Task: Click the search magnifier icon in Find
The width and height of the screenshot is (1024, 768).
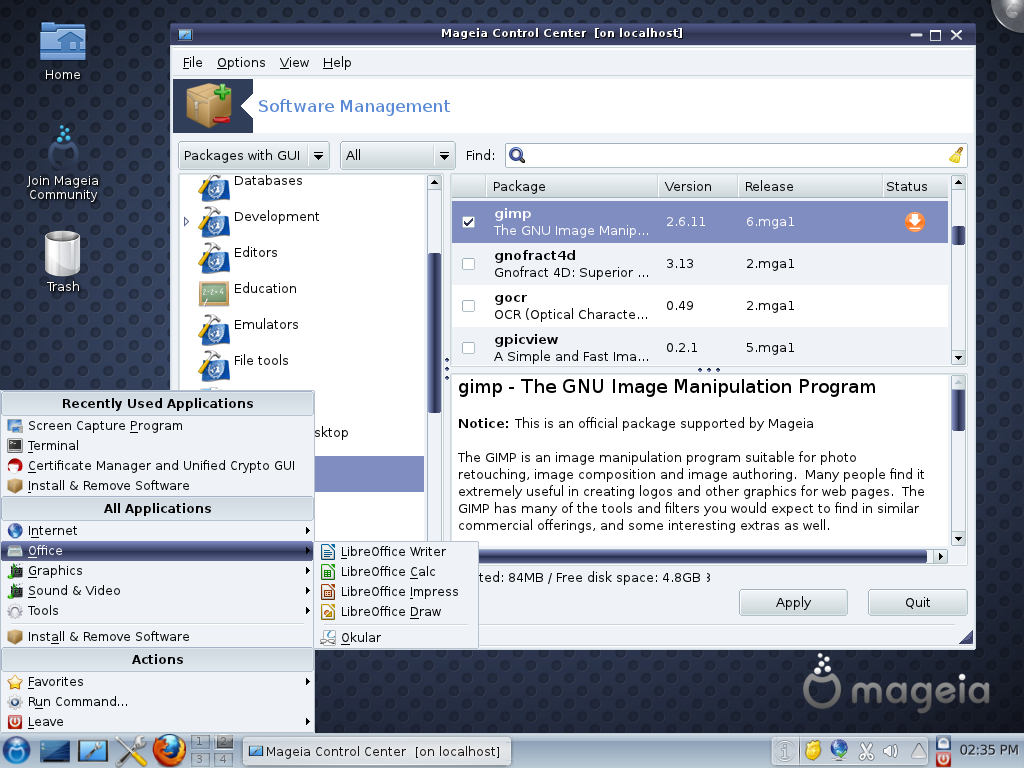Action: (x=517, y=155)
